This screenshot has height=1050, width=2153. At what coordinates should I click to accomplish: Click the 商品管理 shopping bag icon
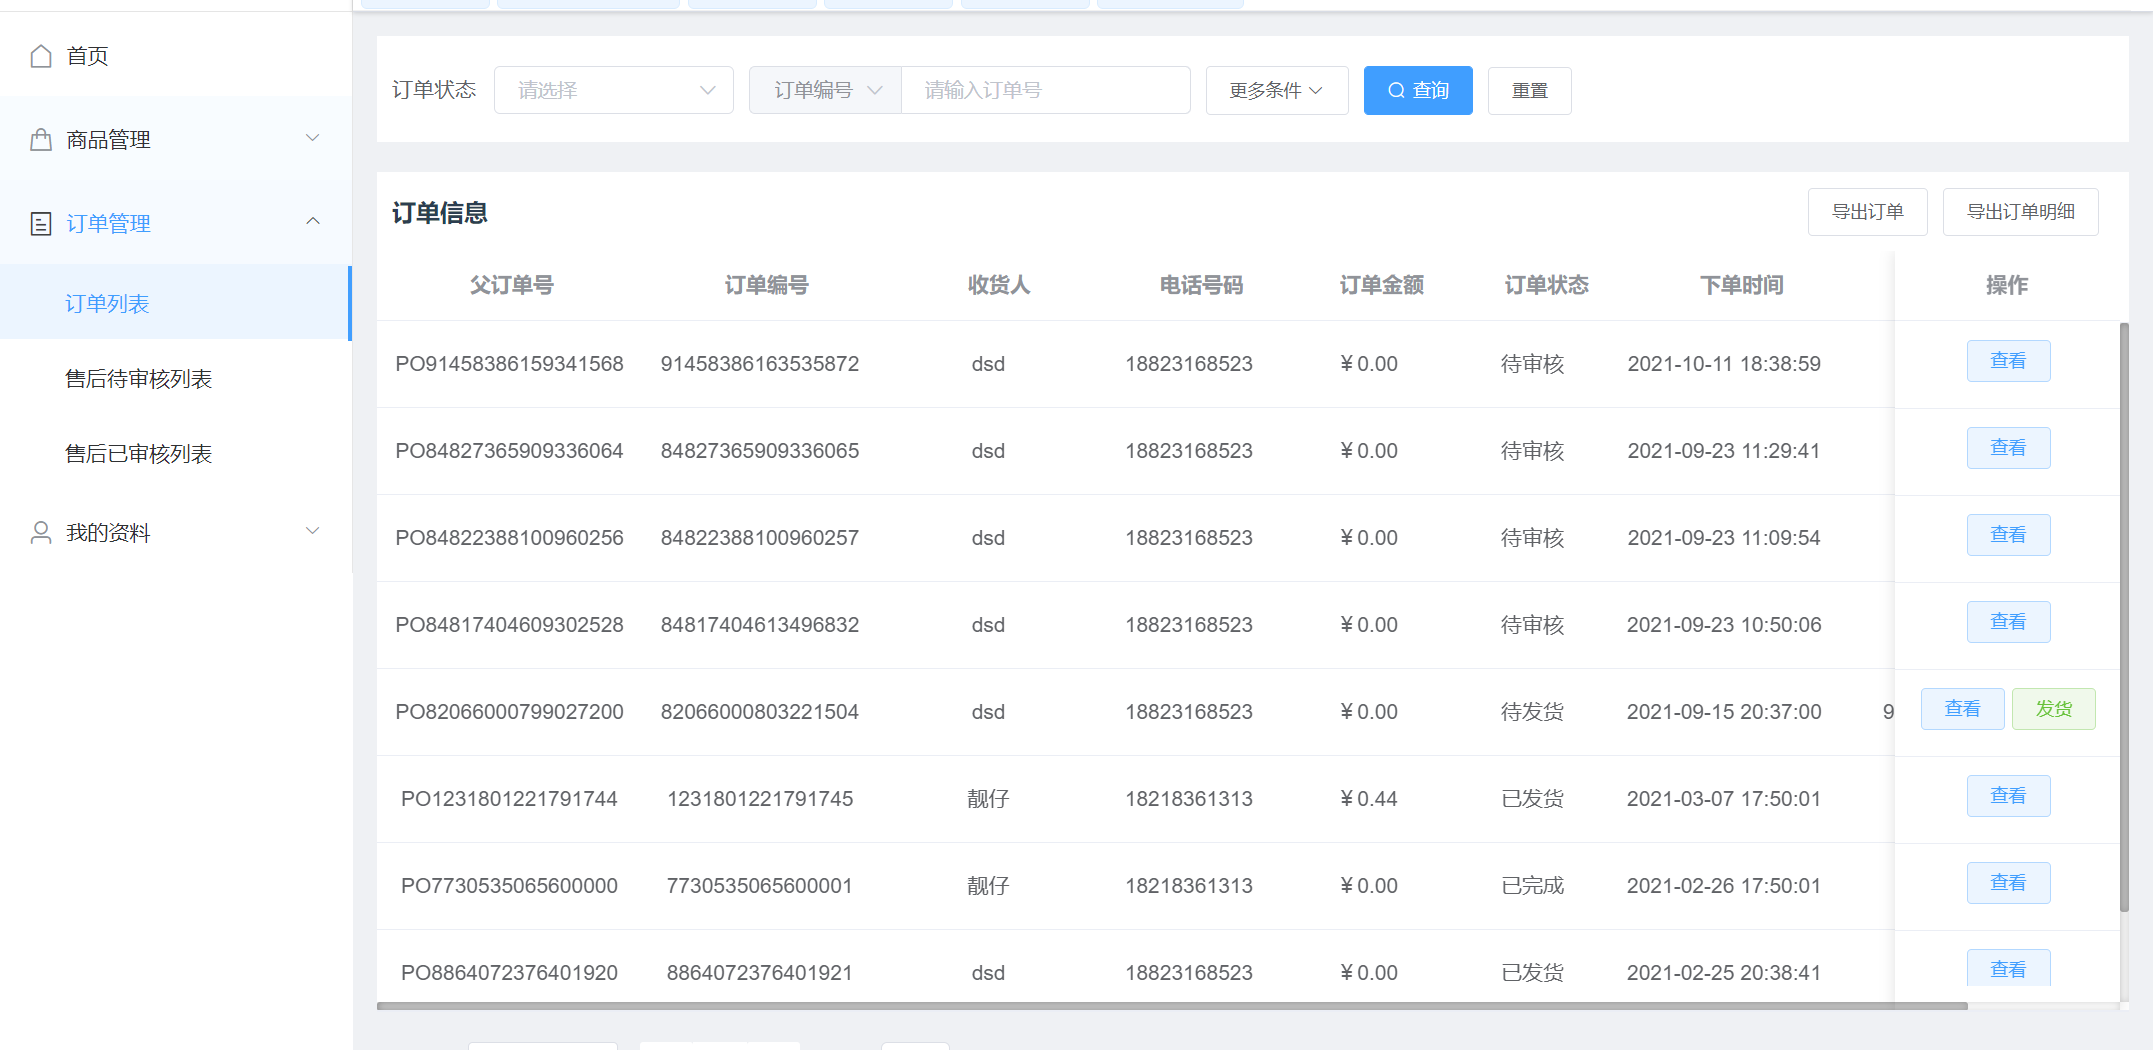coord(41,140)
